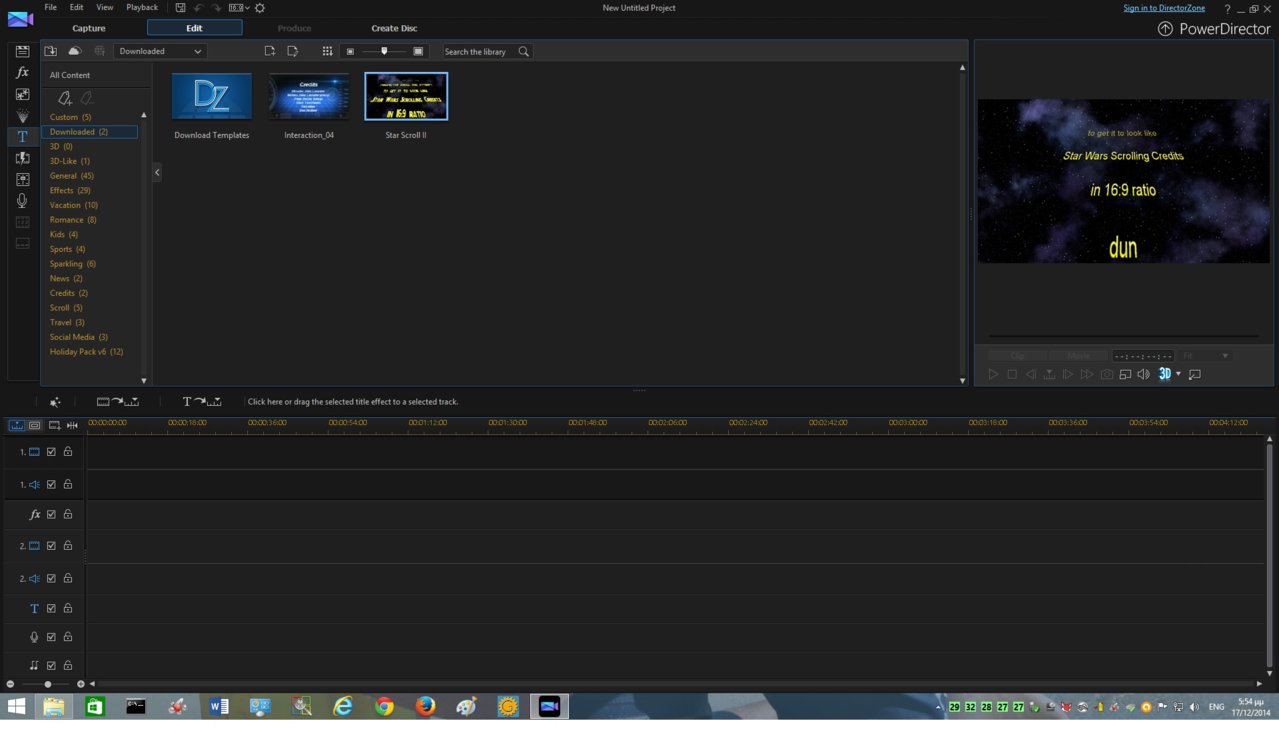Screen dimensions: 1279x755
Task: Select the Custom (5) category
Action: click(70, 117)
